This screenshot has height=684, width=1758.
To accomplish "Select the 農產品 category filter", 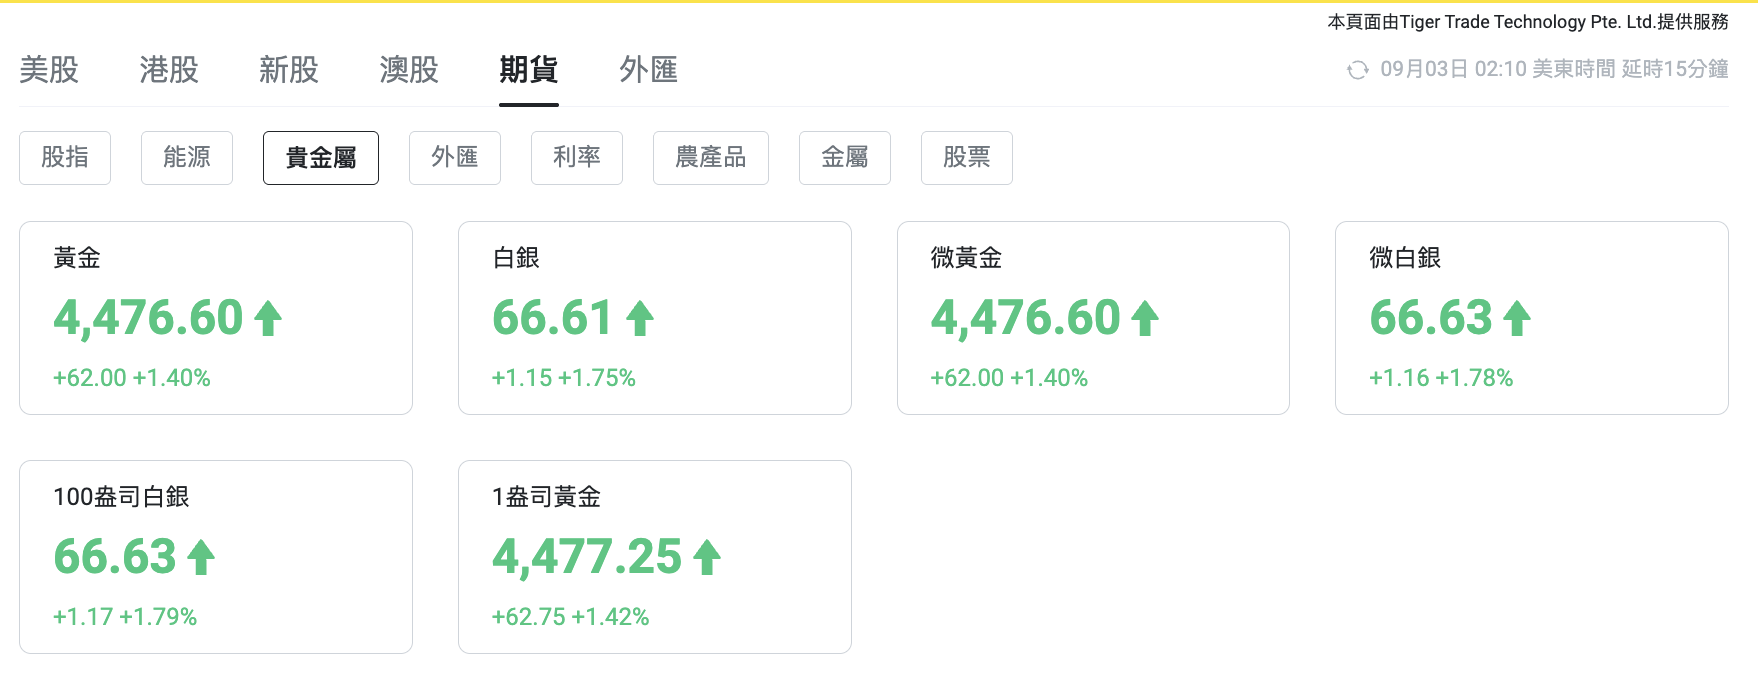I will point(711,158).
